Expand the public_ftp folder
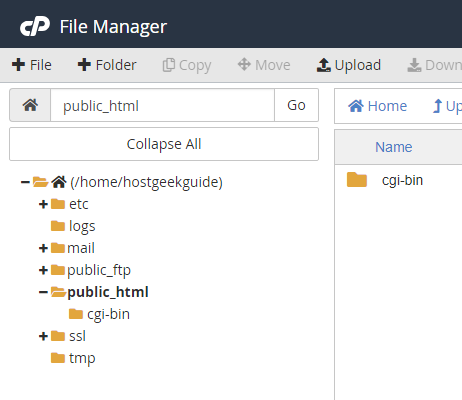The image size is (462, 400). pyautogui.click(x=43, y=270)
